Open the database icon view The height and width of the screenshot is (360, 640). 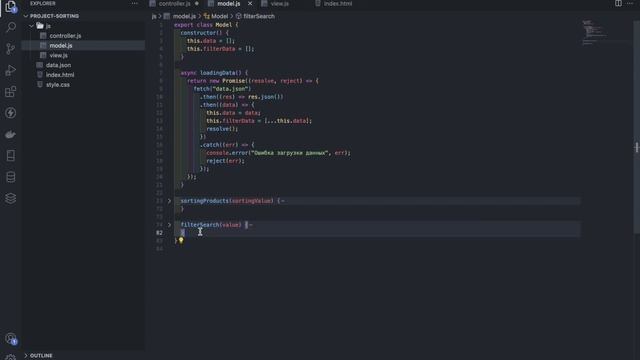tap(11, 177)
